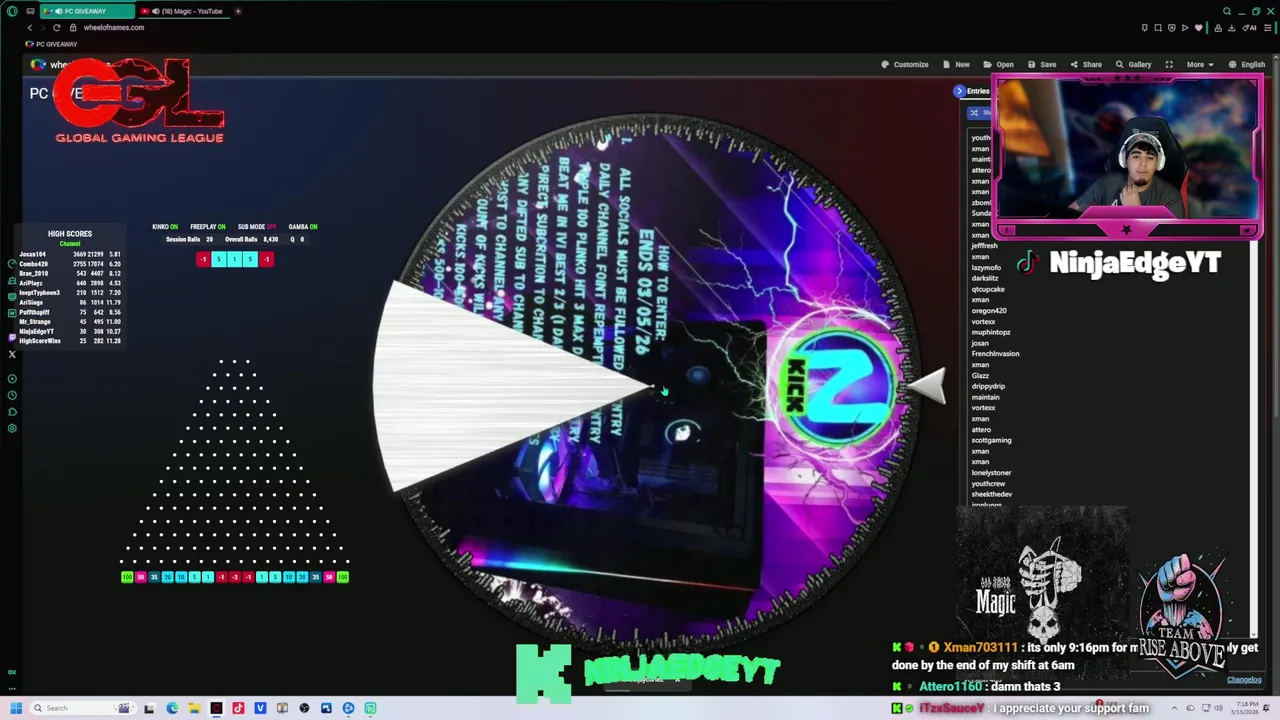This screenshot has width=1280, height=720.
Task: Click the player arrow icon in browser toolbar
Action: click(x=1185, y=27)
